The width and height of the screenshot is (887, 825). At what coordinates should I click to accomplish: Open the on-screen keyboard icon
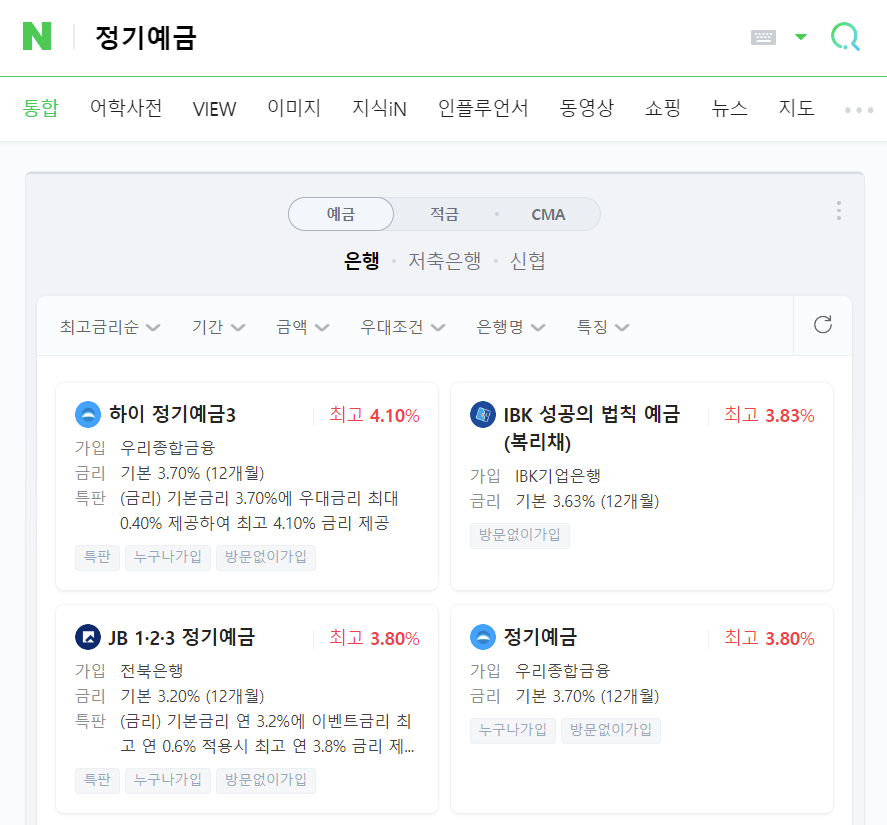(763, 37)
